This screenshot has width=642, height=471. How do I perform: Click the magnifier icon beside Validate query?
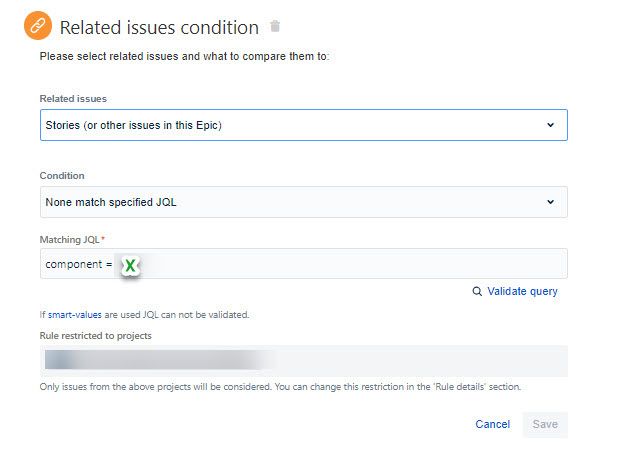tap(477, 292)
